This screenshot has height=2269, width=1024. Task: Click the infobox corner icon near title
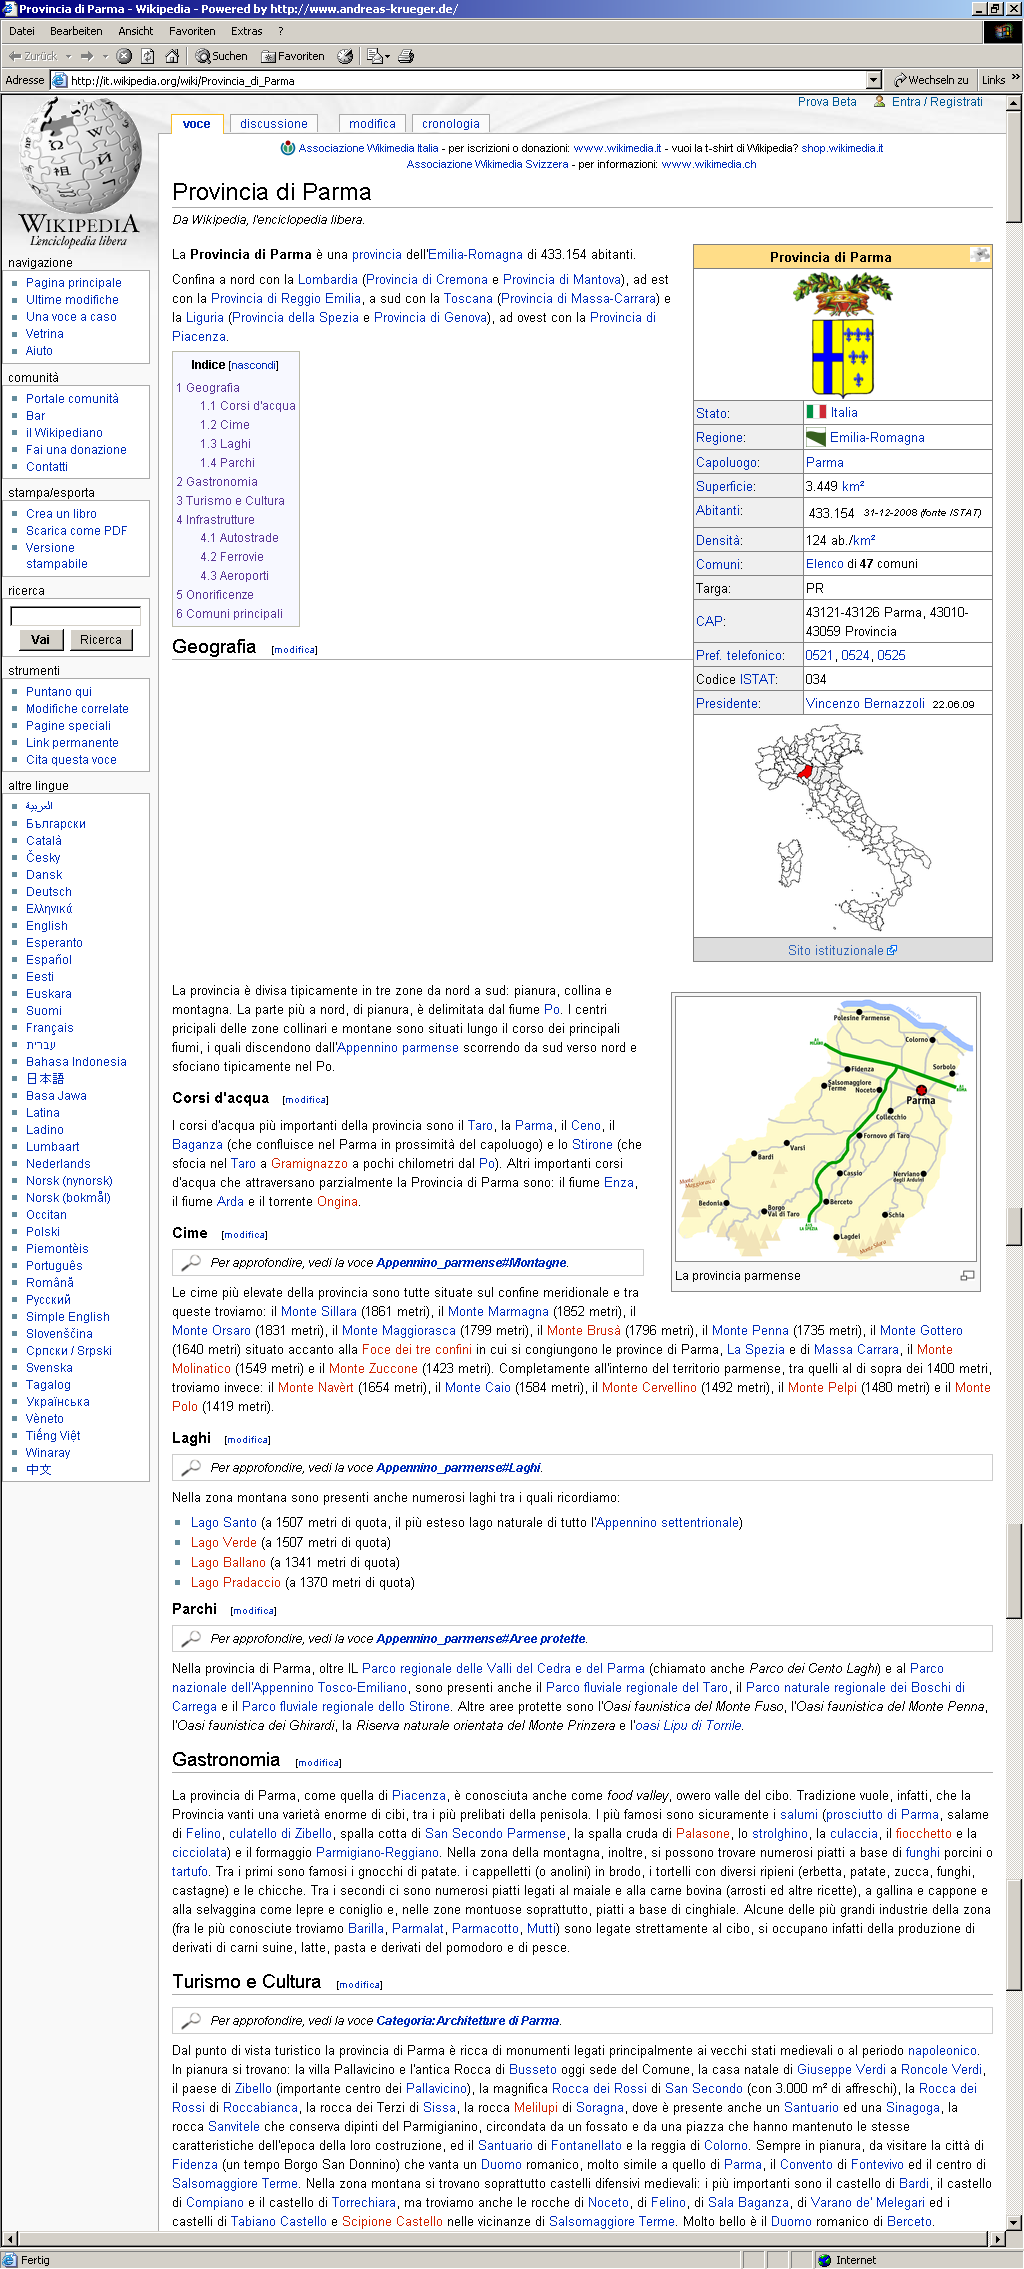click(x=980, y=255)
